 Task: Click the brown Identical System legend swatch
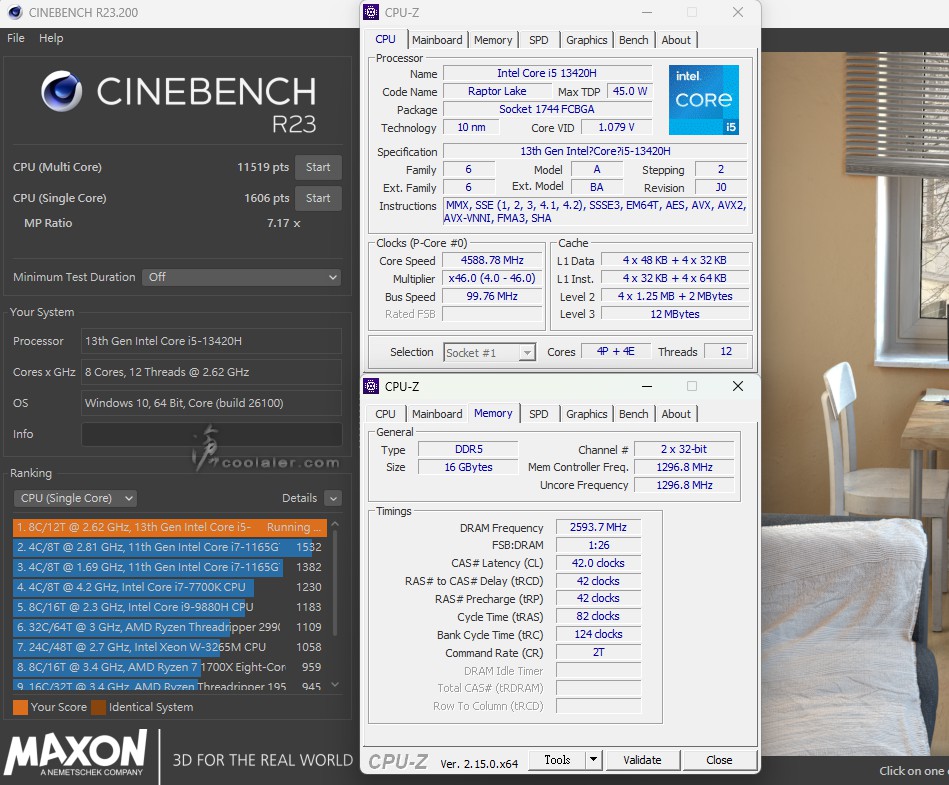(x=99, y=708)
